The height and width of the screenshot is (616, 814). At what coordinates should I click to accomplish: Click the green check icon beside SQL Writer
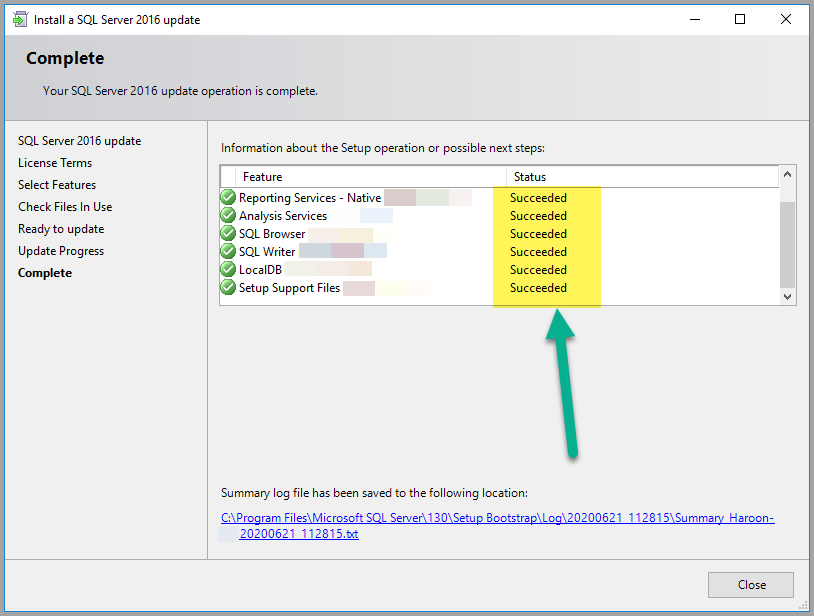click(x=228, y=252)
